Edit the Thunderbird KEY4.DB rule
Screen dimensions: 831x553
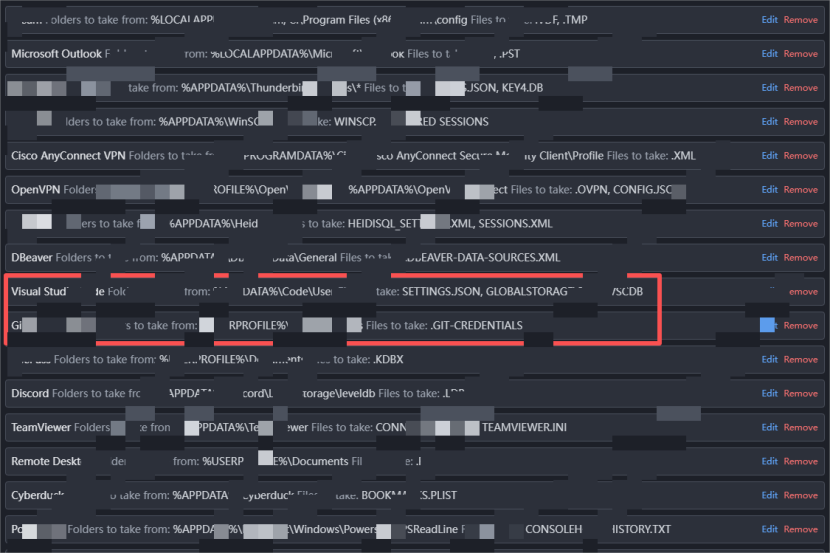(769, 88)
